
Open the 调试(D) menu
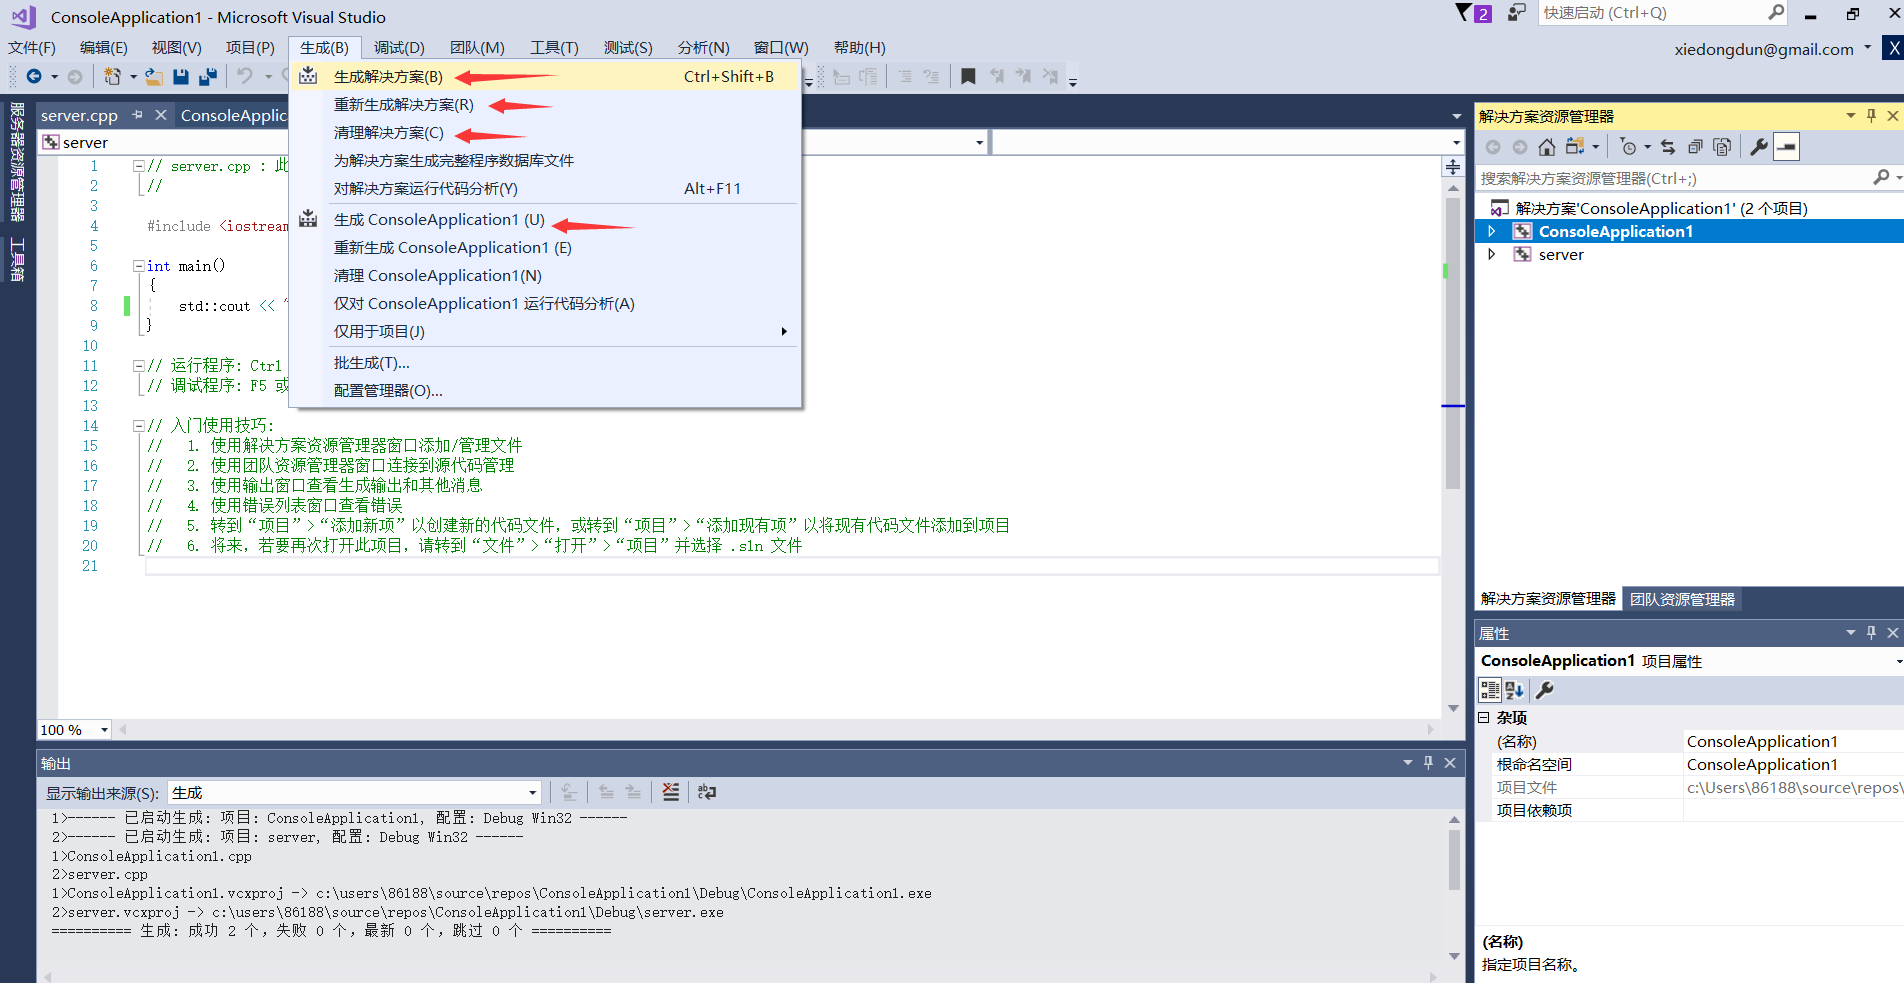point(399,47)
